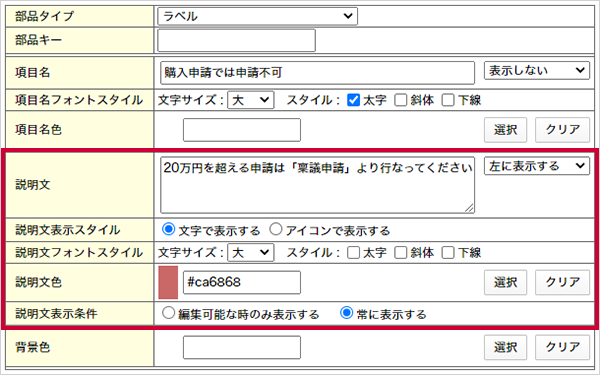Click the 部品キー input field

pyautogui.click(x=236, y=41)
